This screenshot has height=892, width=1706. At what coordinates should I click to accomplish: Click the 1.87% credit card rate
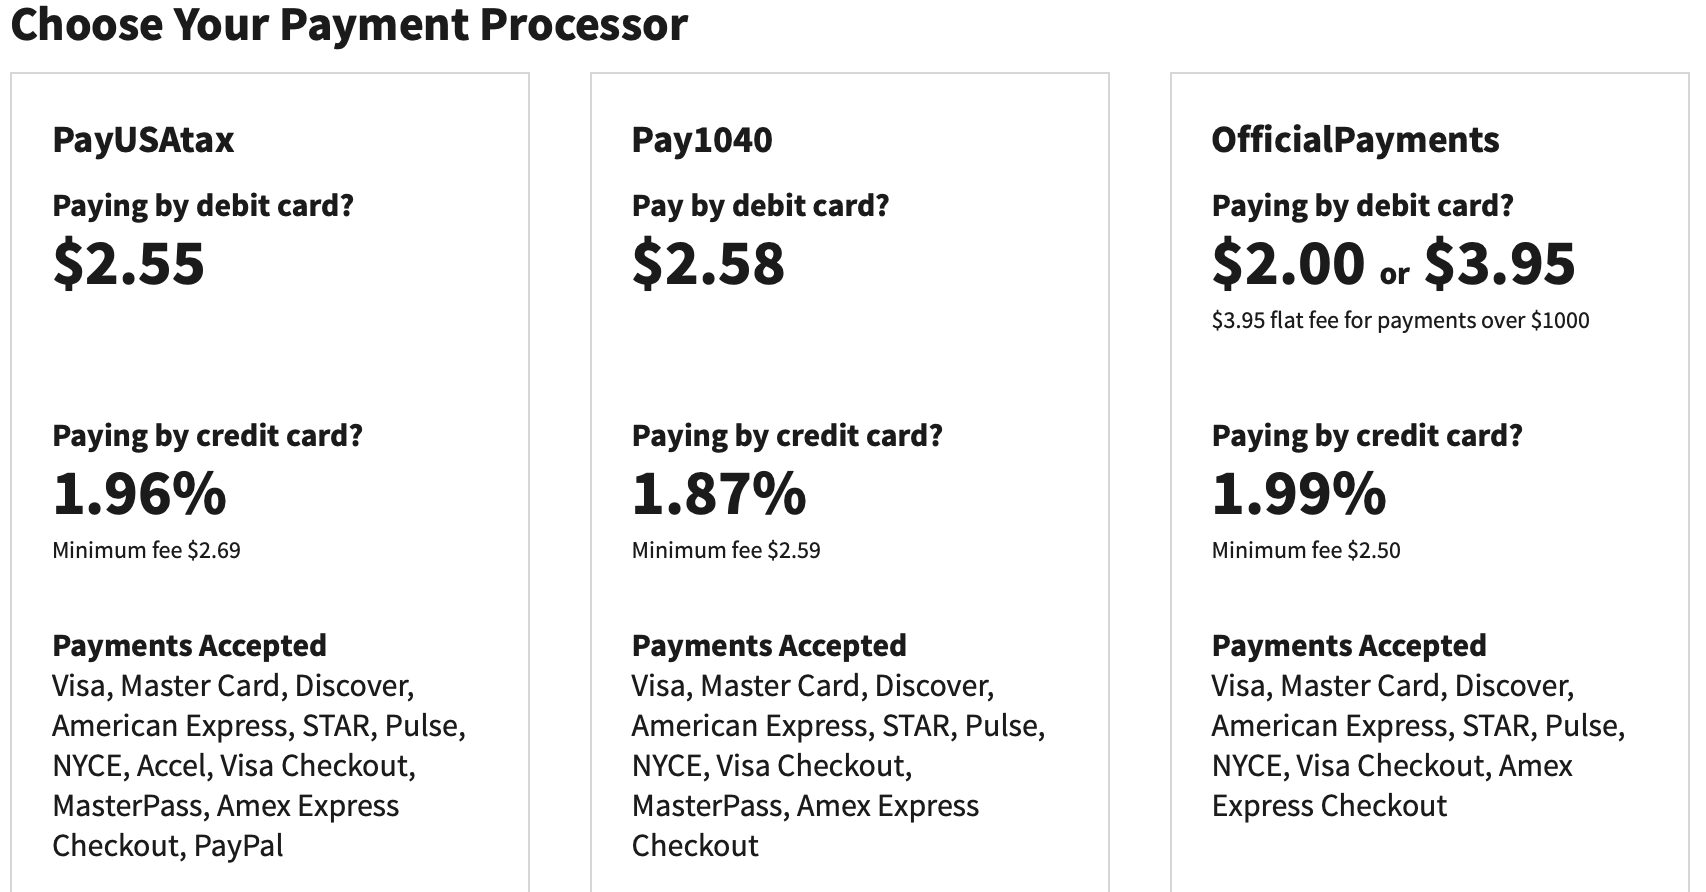point(719,494)
